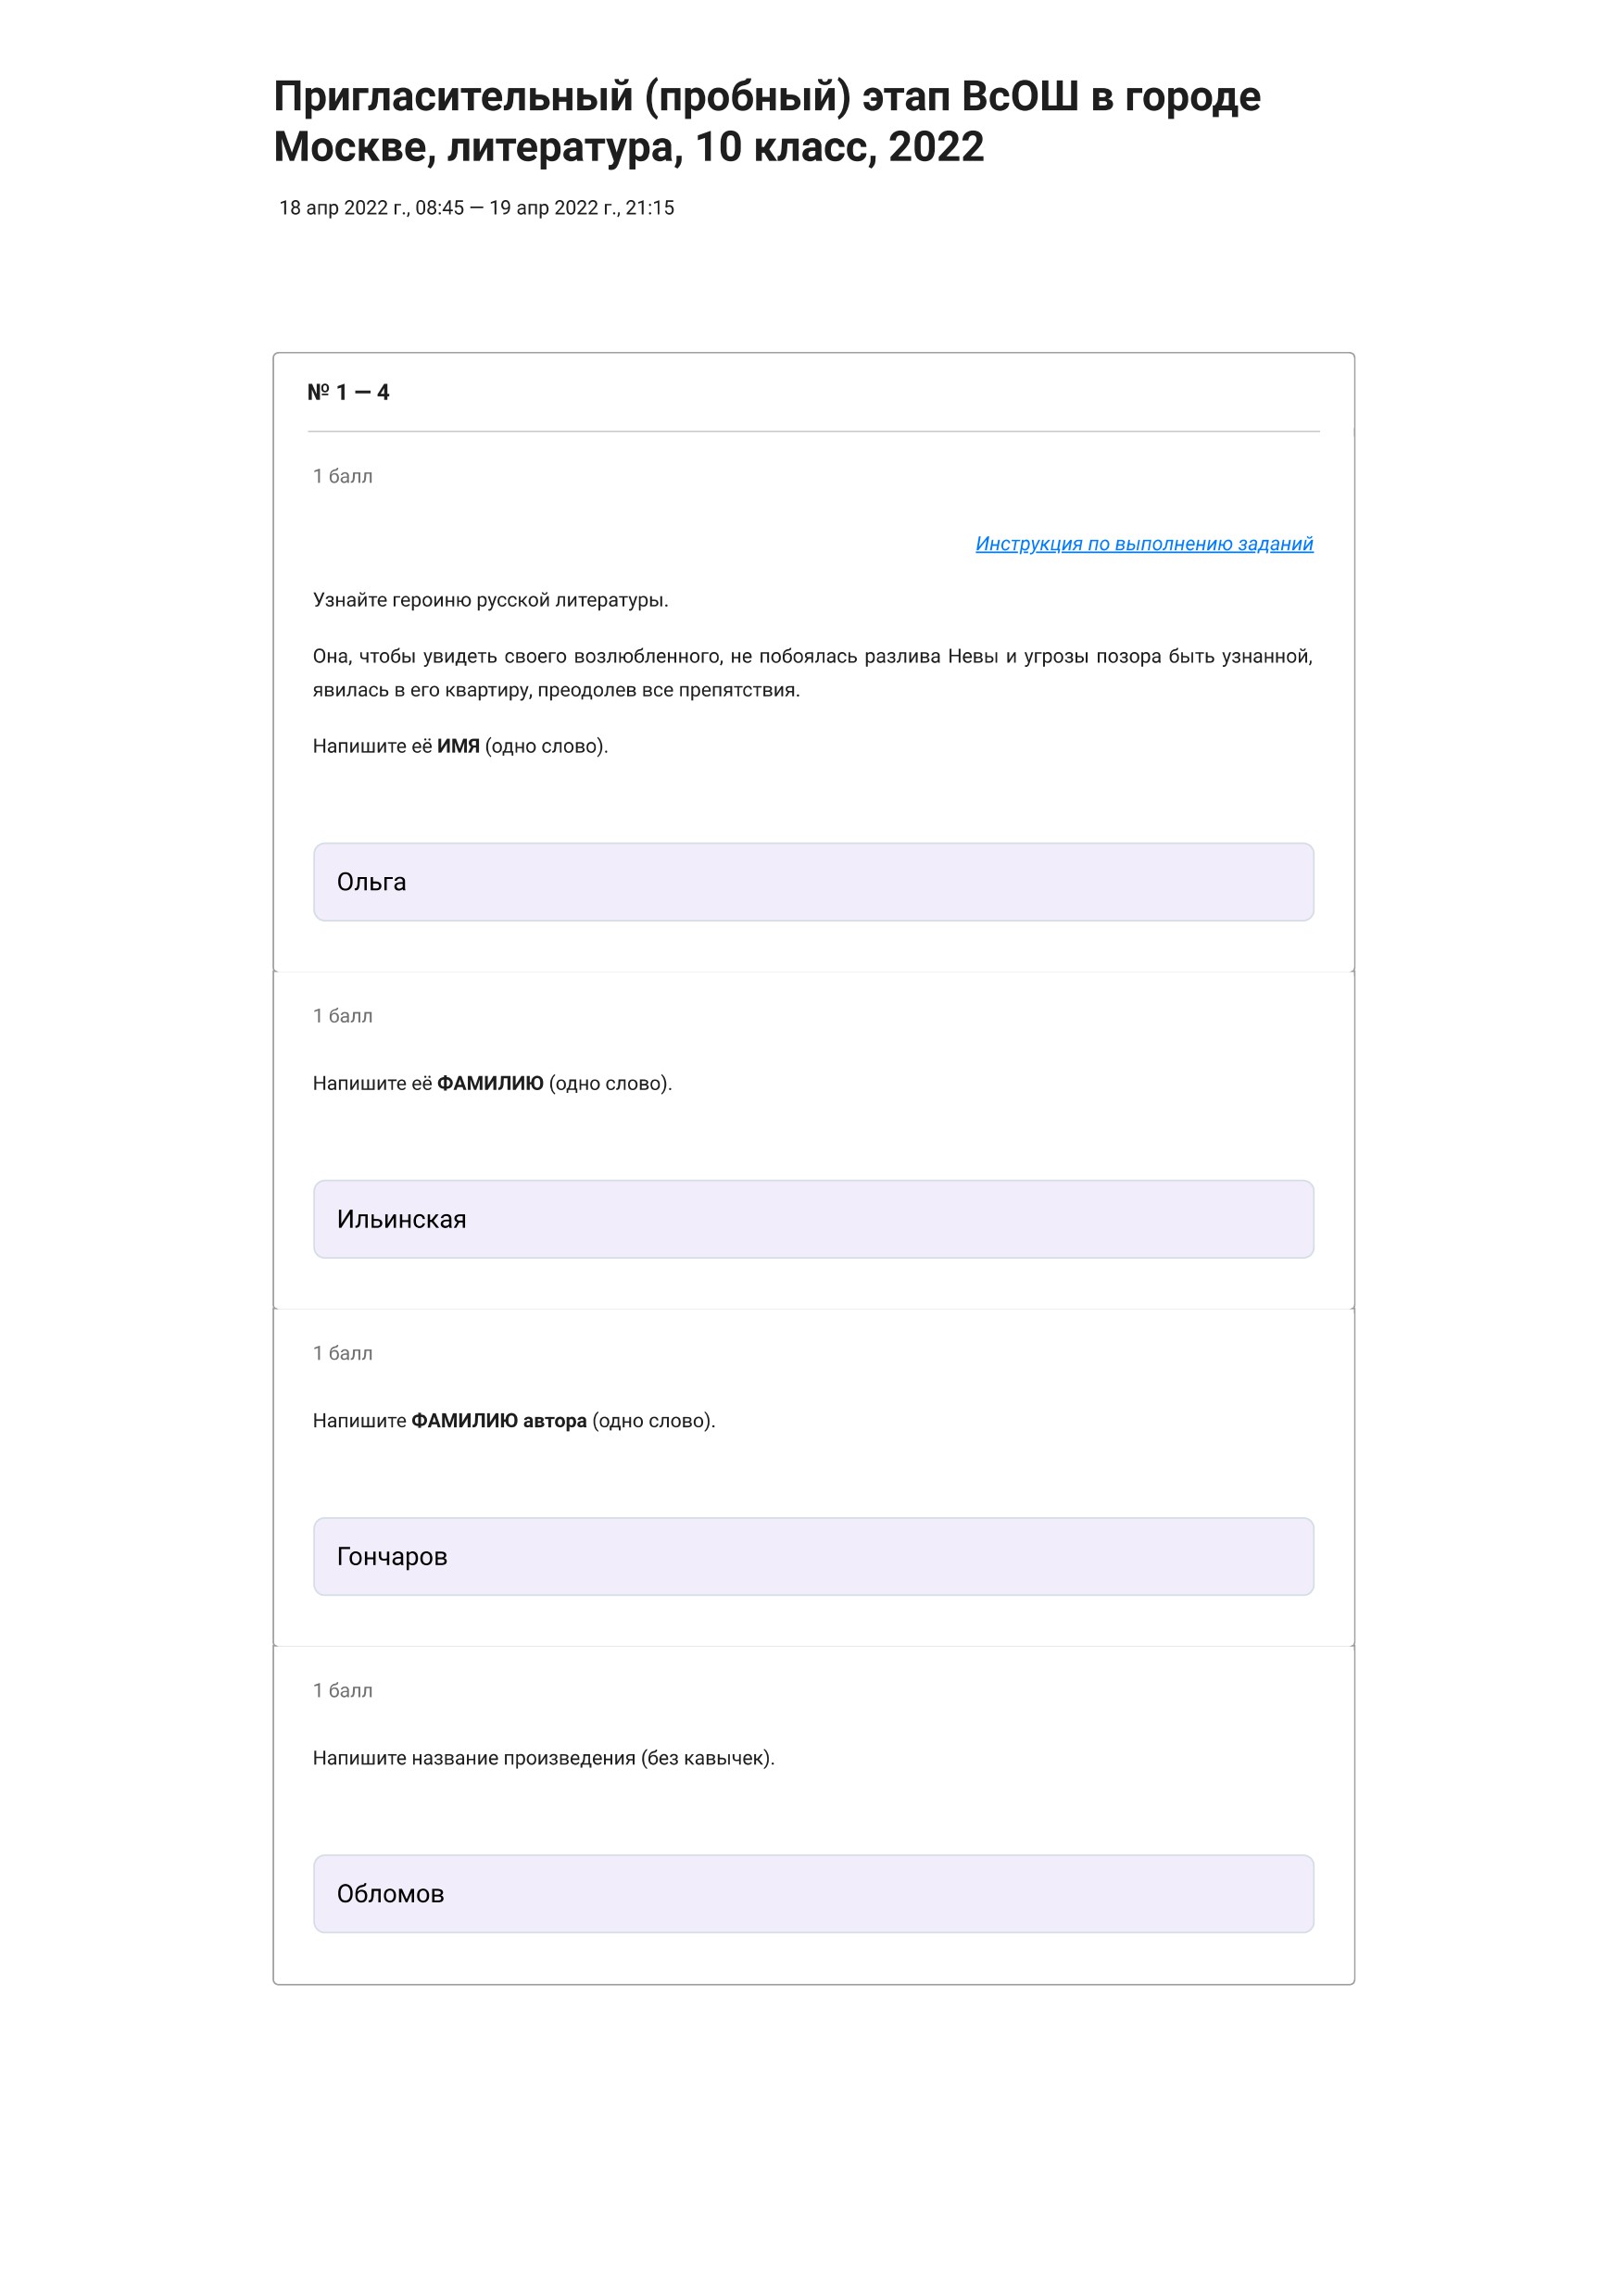Click the word Москве in the heading

point(355,147)
